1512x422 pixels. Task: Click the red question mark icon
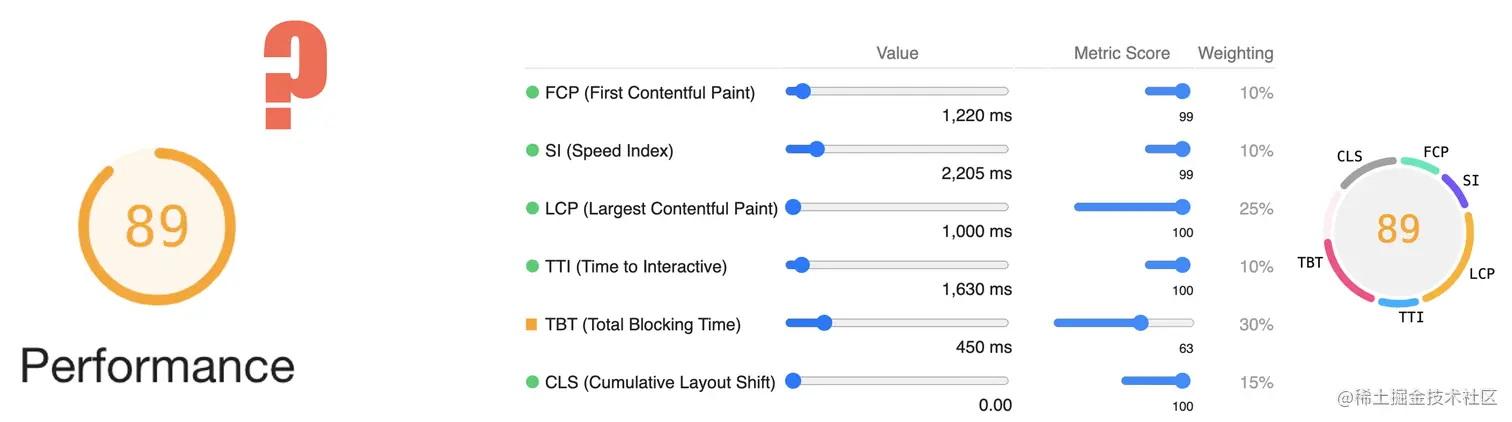pyautogui.click(x=295, y=76)
